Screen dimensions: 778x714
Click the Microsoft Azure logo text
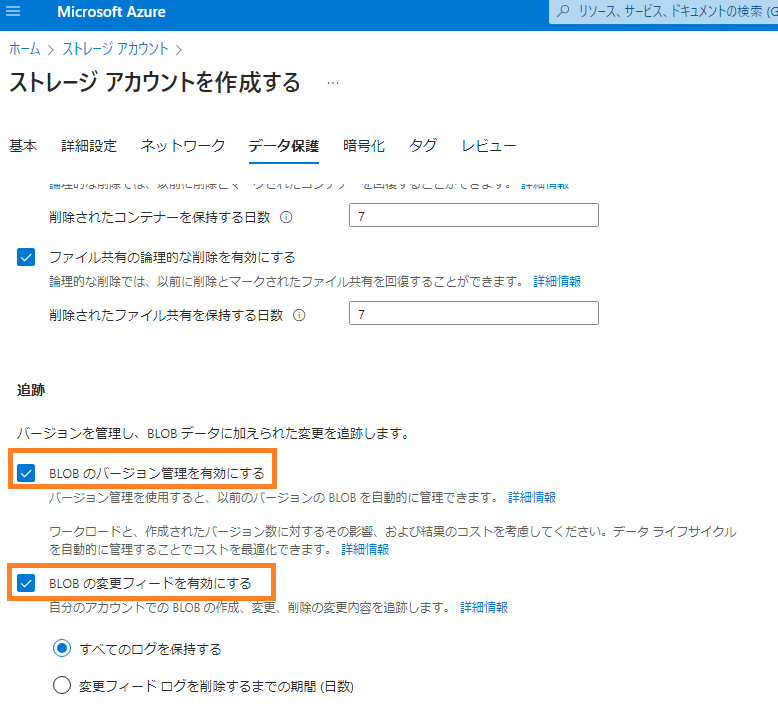(111, 11)
